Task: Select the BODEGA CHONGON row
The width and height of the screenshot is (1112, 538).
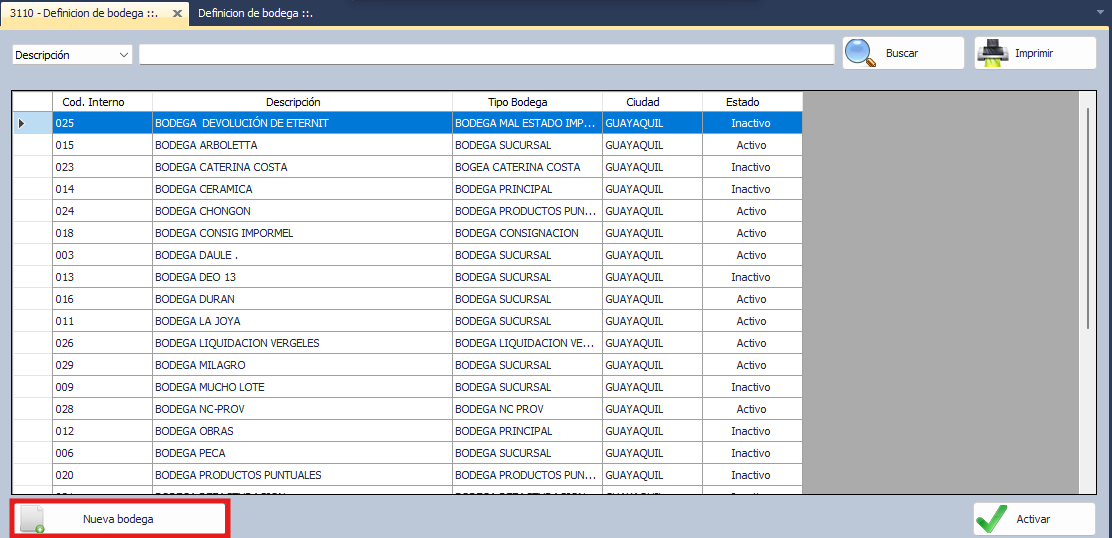Action: pos(302,211)
